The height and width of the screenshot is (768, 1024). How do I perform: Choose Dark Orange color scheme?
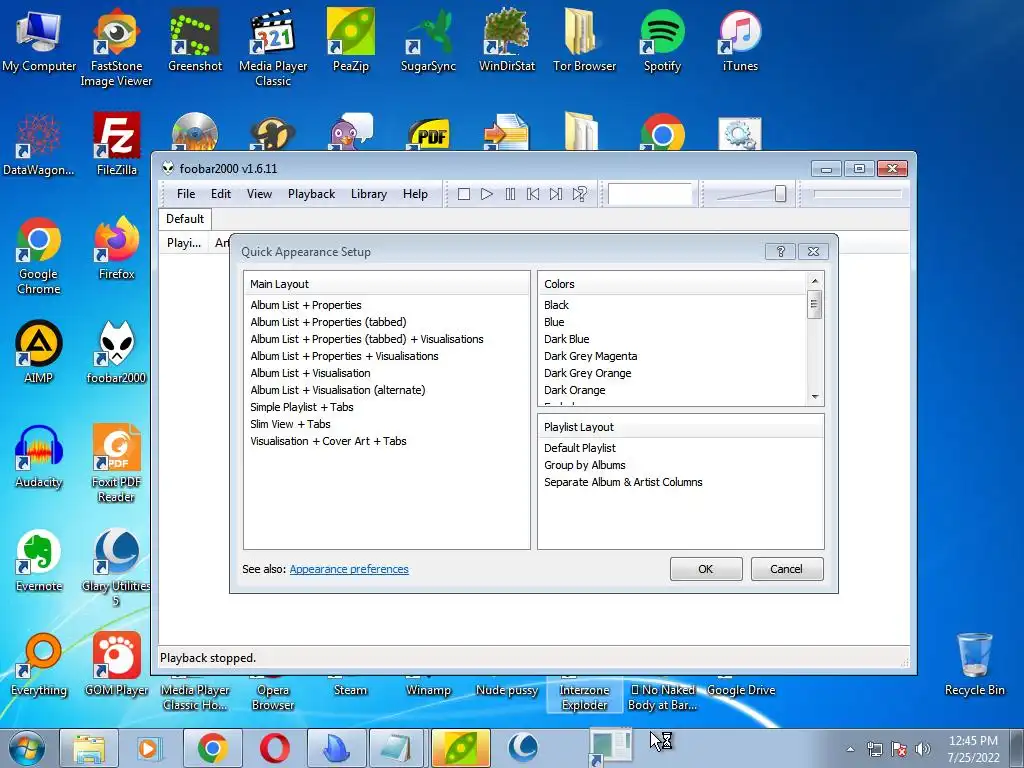pyautogui.click(x=575, y=390)
